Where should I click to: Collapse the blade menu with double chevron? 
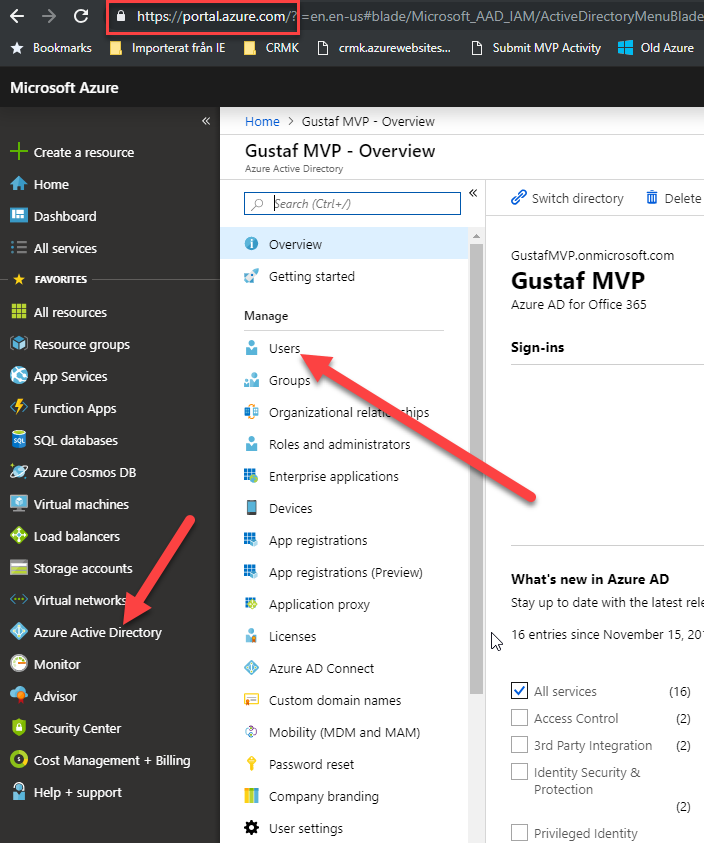pyautogui.click(x=473, y=193)
